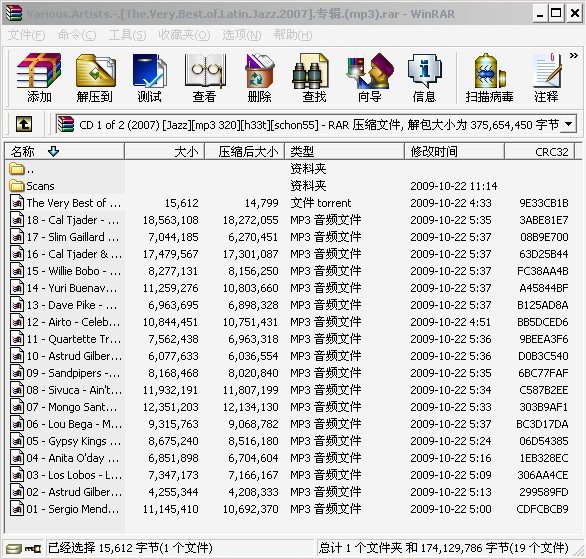The height and width of the screenshot is (559, 586).
Task: Select file 10 - Astrud Gilber
Action: pyautogui.click(x=74, y=356)
